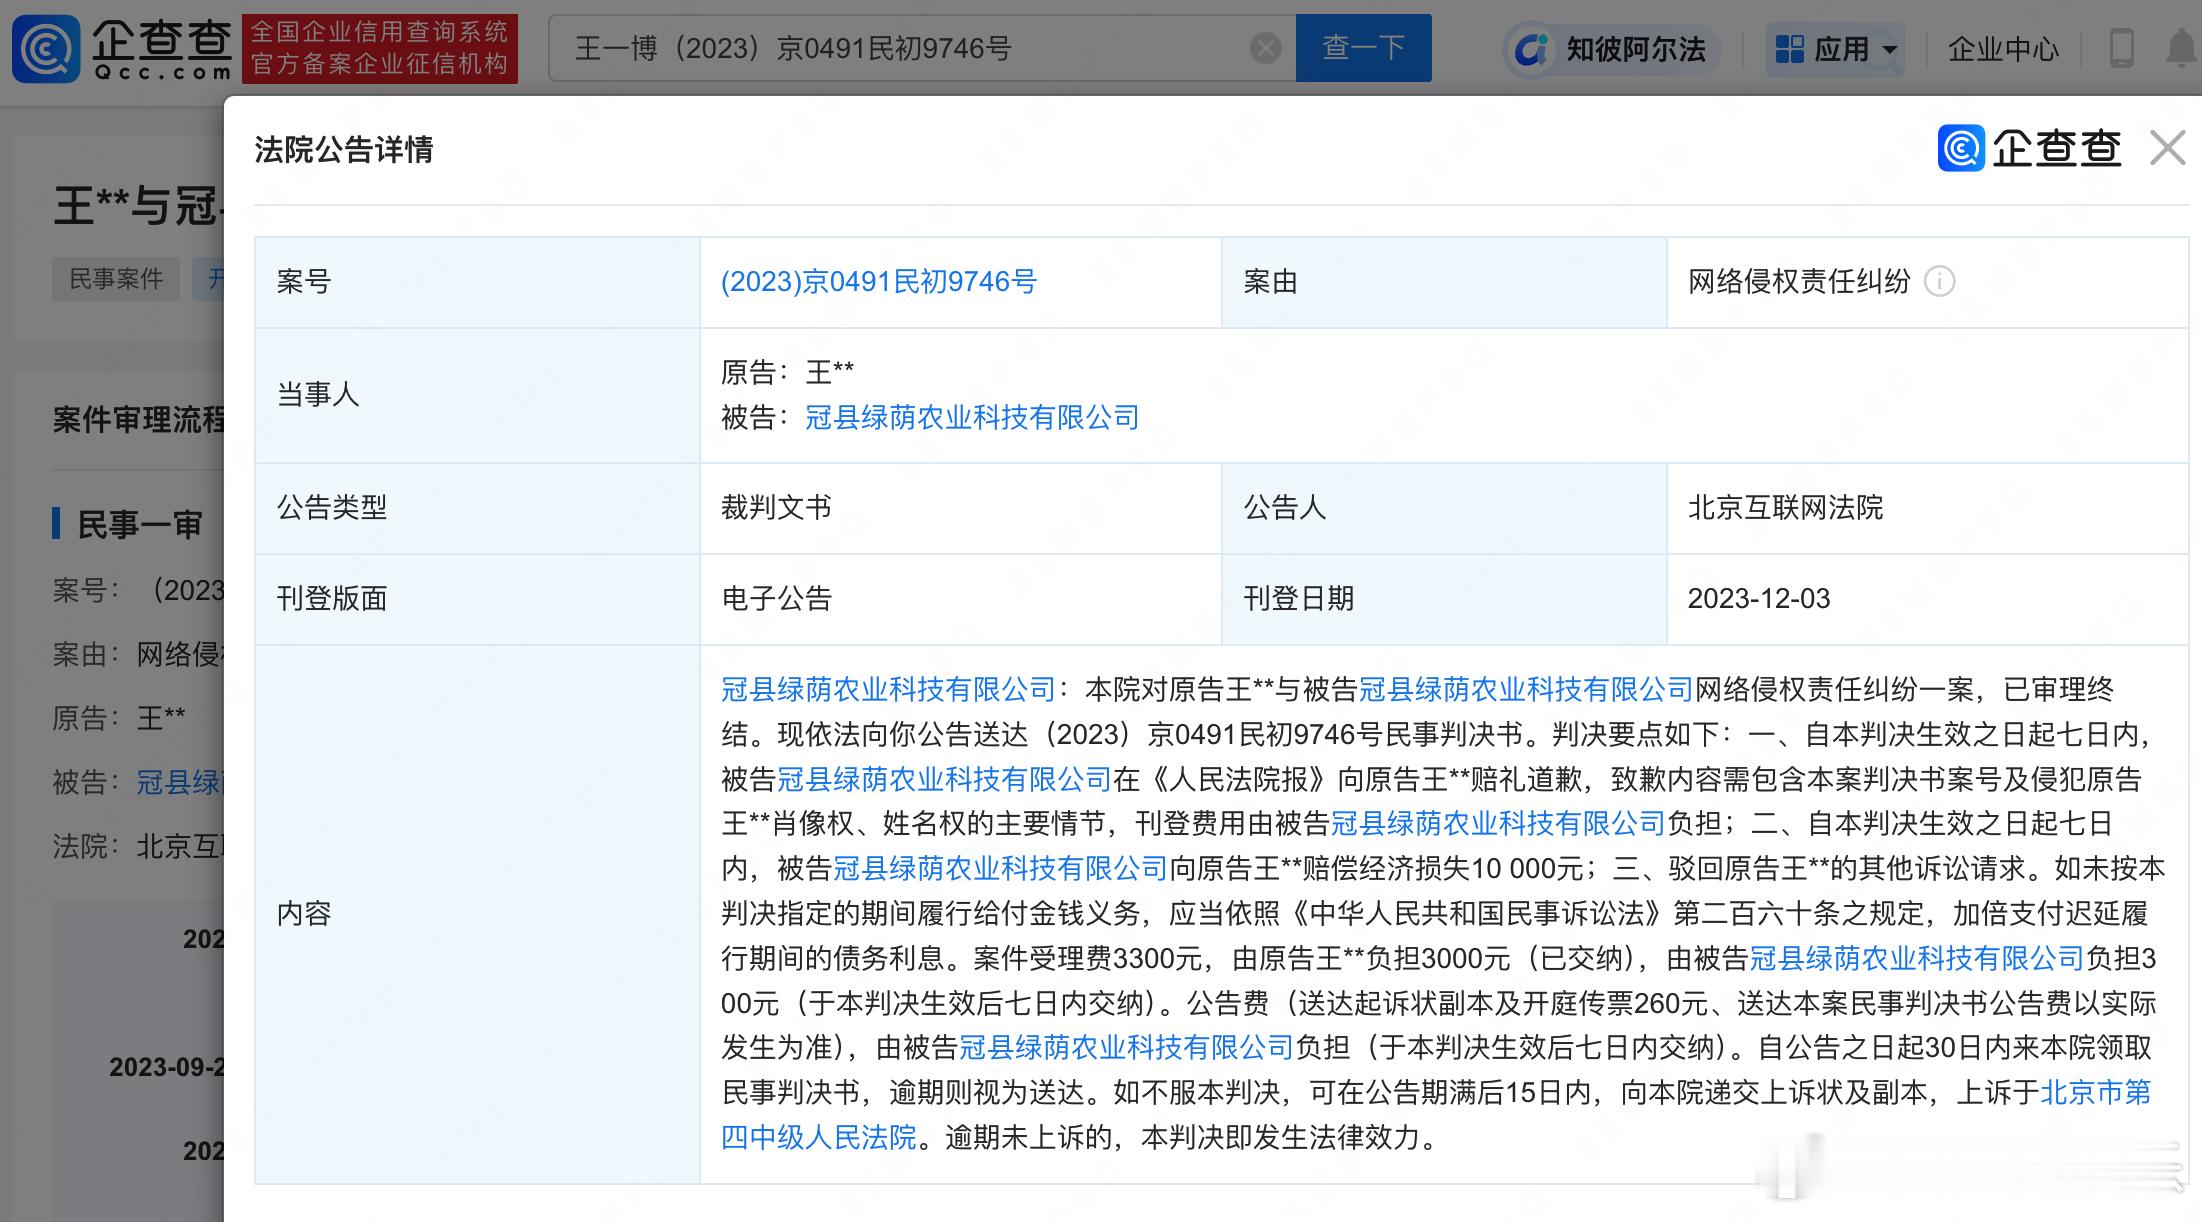Expand the 应用 dropdown menu
The width and height of the screenshot is (2202, 1222).
(1836, 48)
